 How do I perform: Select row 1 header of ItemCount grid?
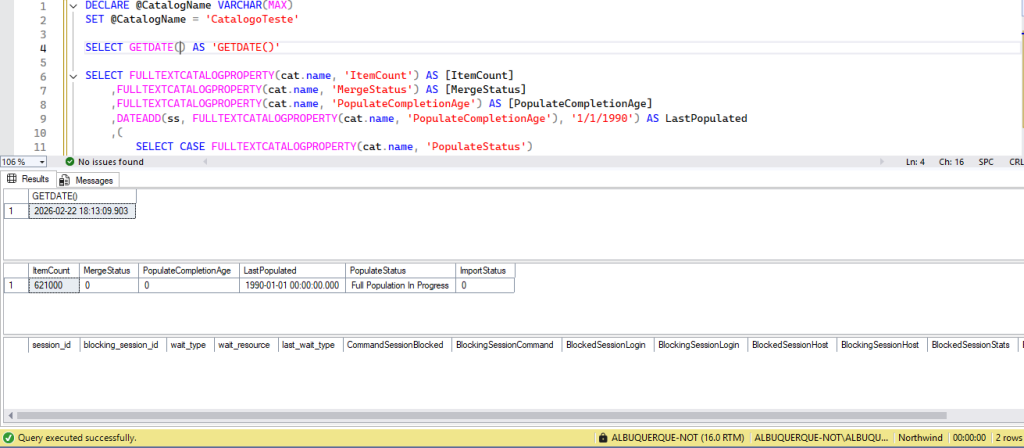click(14, 285)
